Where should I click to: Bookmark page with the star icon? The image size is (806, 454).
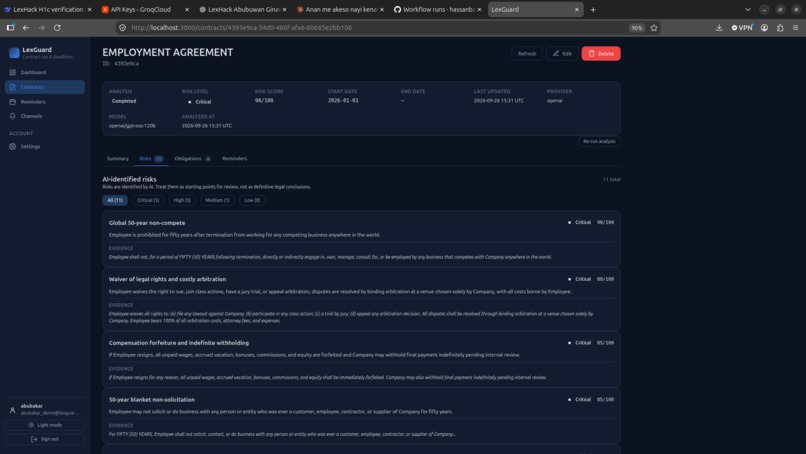(x=654, y=28)
